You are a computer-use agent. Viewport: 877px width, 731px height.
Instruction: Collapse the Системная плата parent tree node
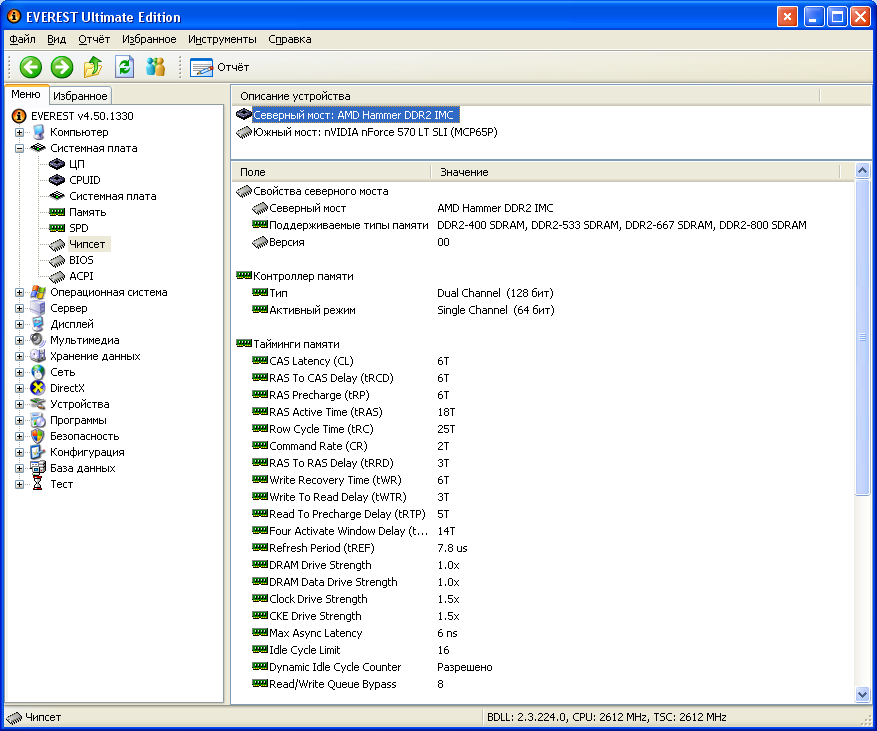point(20,148)
